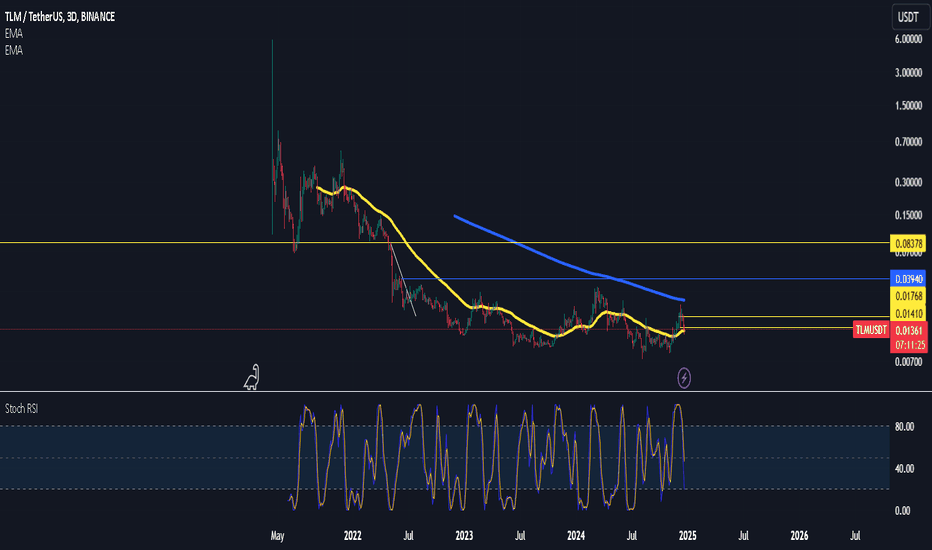
Task: Click the purple lightning bolt event marker
Action: [684, 378]
